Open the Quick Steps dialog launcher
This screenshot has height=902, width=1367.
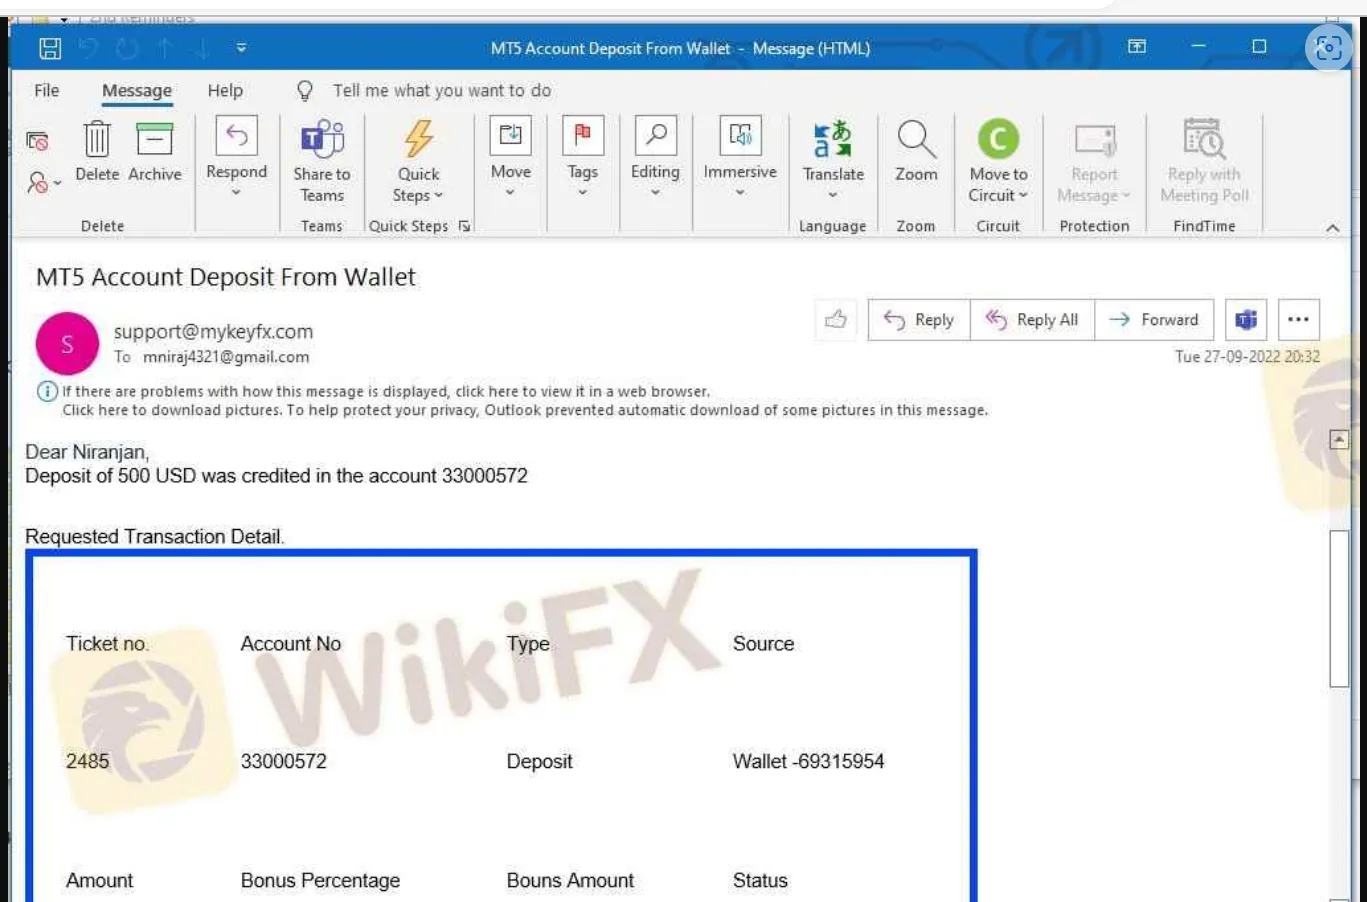click(x=464, y=226)
